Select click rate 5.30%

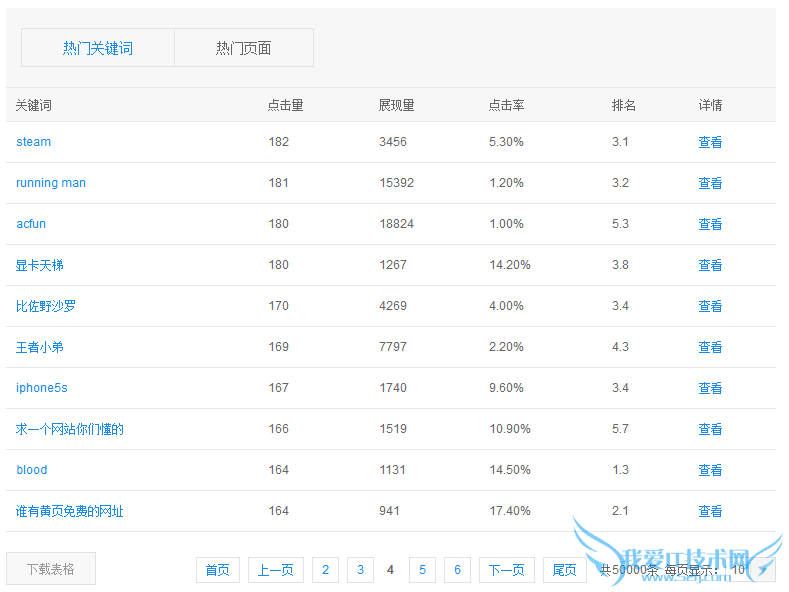coord(506,142)
